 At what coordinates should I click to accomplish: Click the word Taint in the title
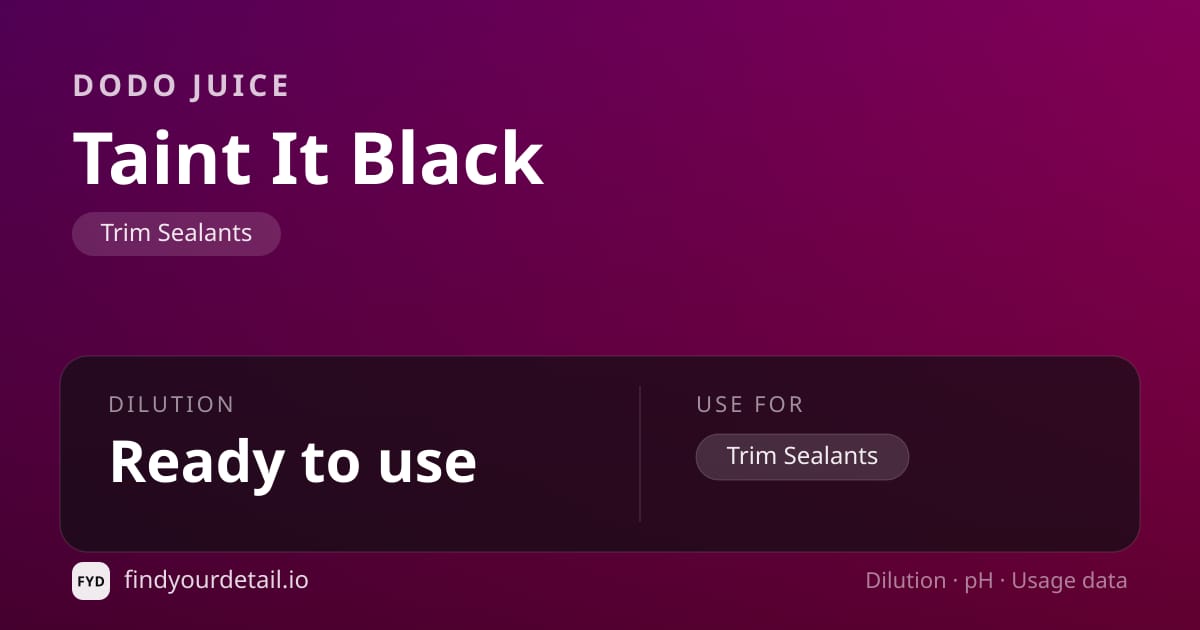(162, 159)
